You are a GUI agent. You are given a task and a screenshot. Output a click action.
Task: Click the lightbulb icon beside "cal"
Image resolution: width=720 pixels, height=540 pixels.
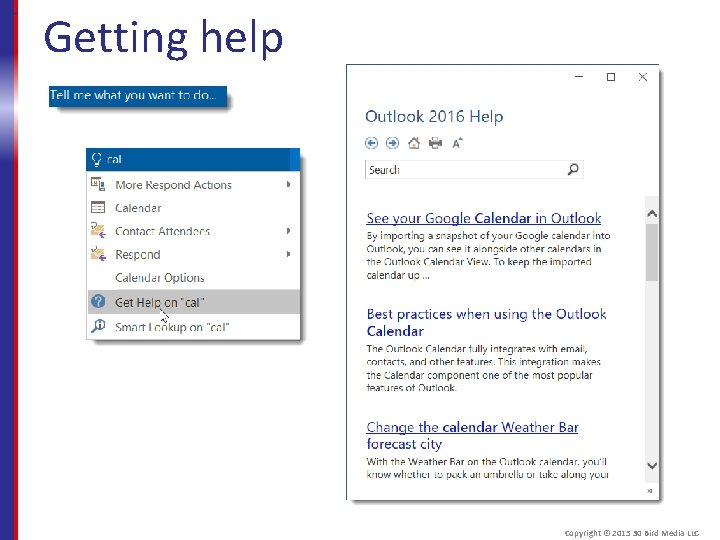pyautogui.click(x=96, y=159)
